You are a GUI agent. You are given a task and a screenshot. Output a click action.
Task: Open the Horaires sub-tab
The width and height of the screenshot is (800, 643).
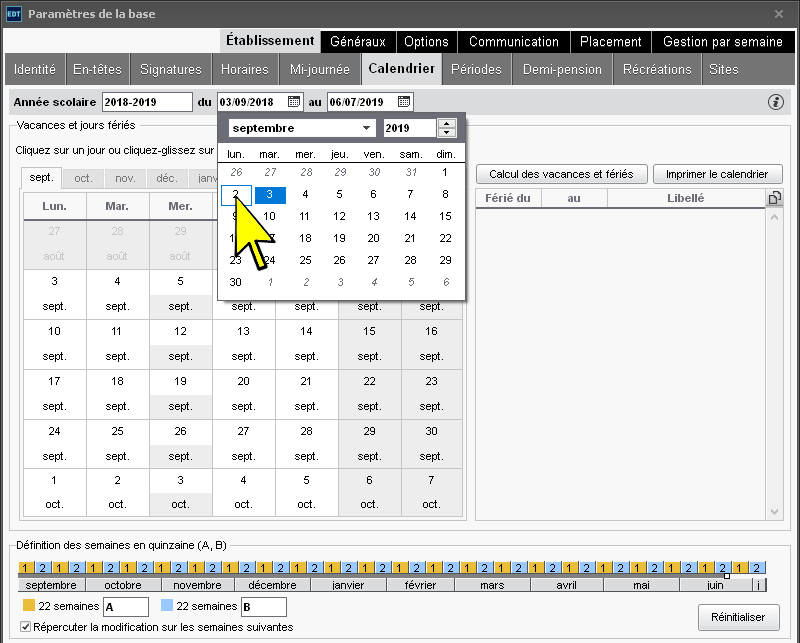[x=245, y=69]
